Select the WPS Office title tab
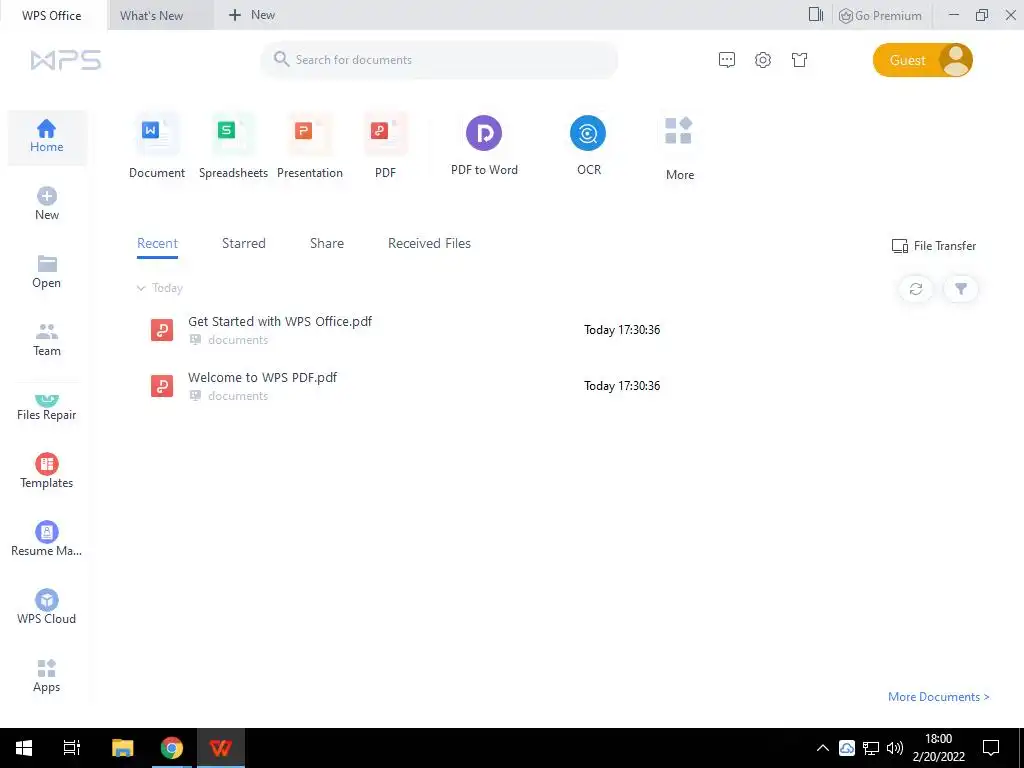The height and width of the screenshot is (768, 1024). [52, 15]
